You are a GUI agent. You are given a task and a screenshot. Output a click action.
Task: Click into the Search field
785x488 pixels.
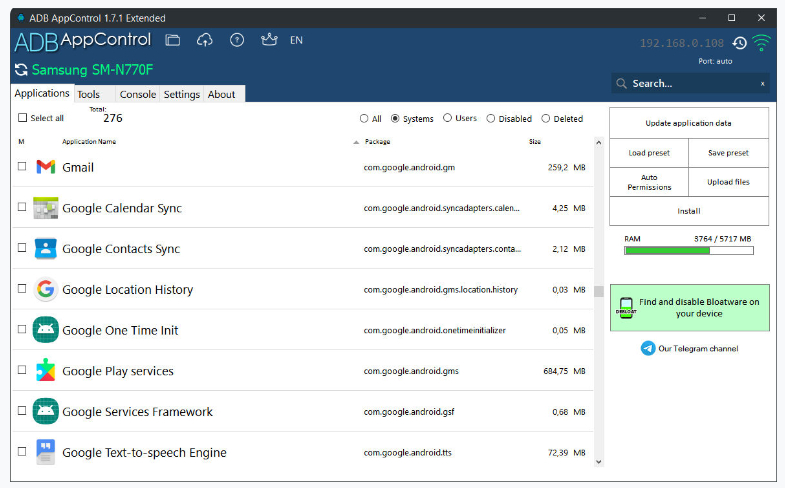690,84
